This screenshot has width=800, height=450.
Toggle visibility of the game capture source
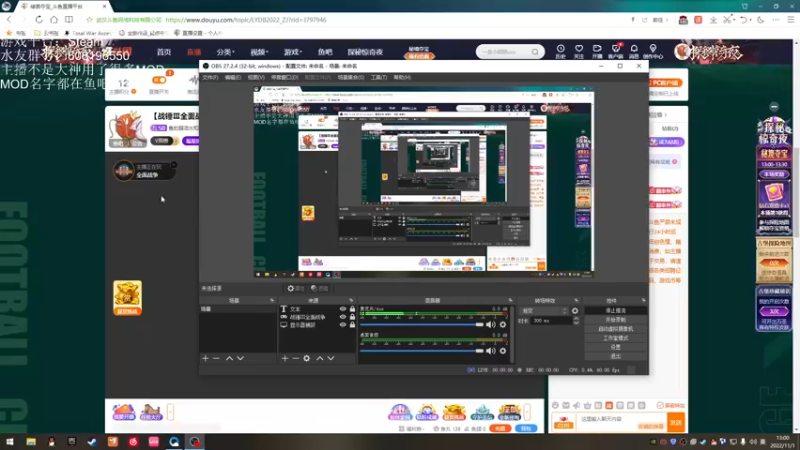point(343,317)
